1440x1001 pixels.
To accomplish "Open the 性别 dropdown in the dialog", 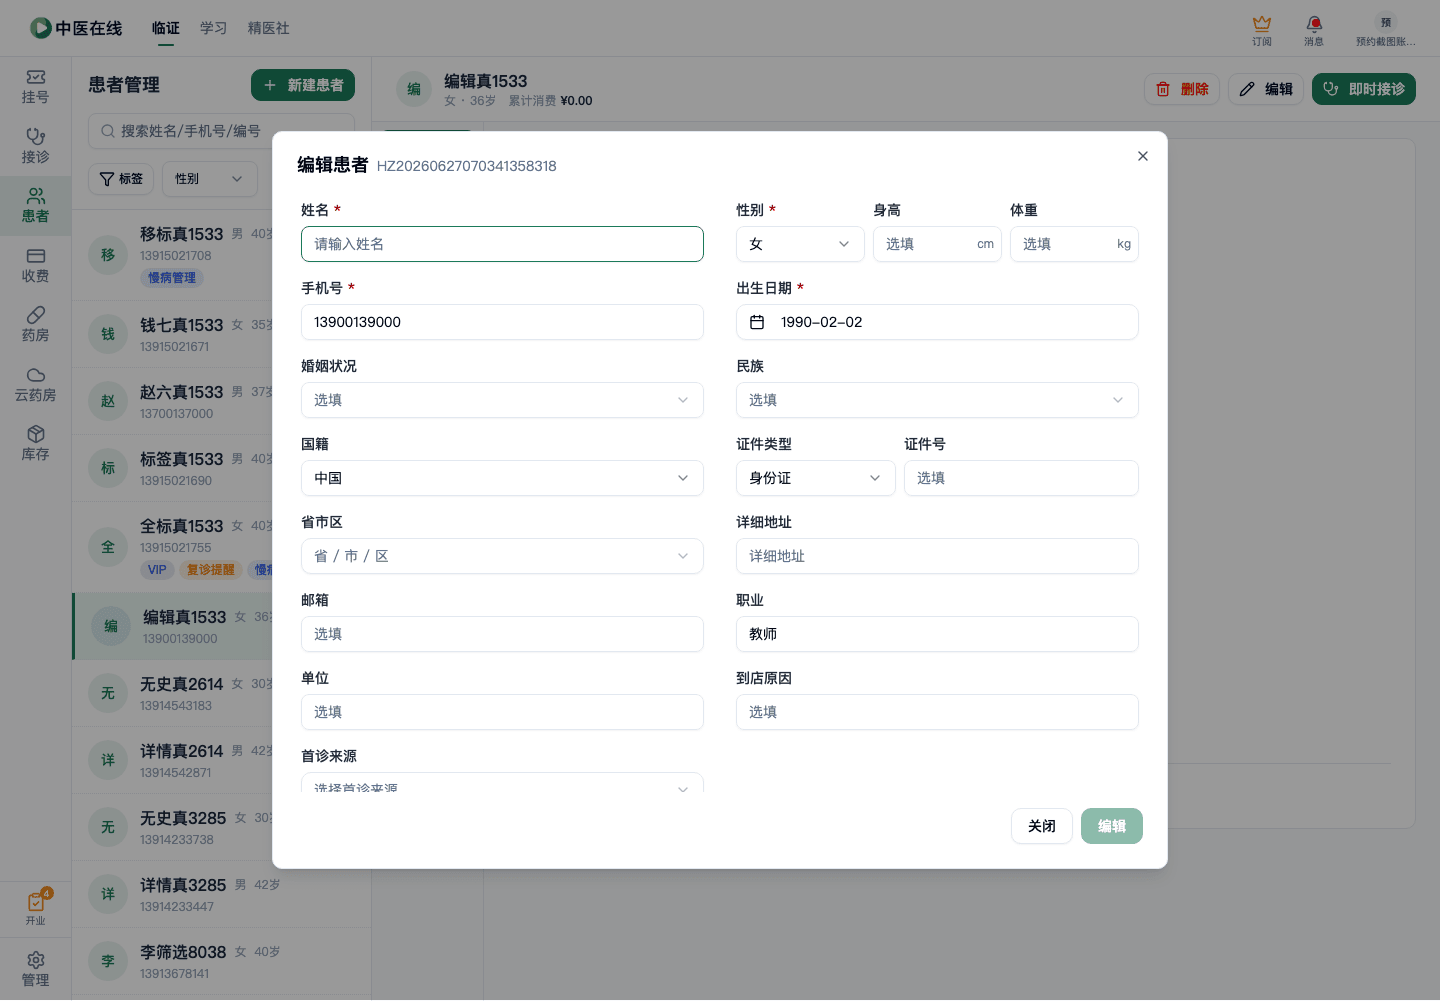I will tap(800, 244).
